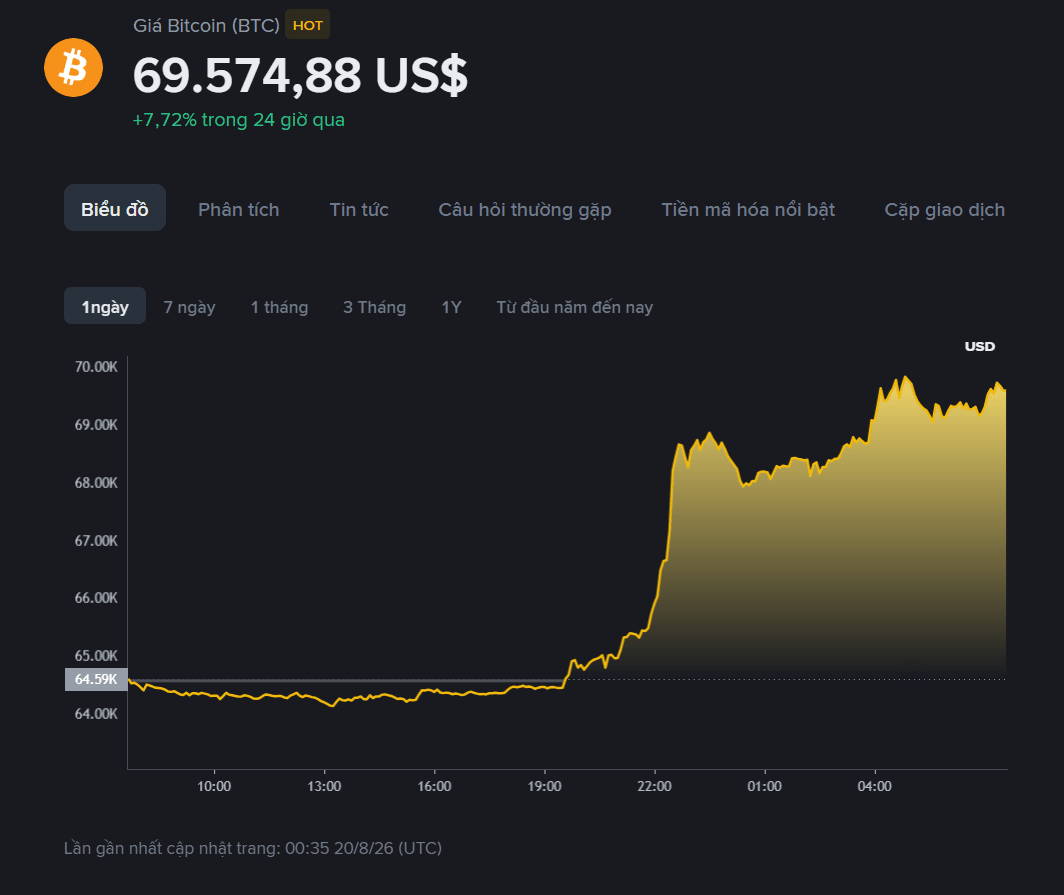Click the 70.00K y-axis label
The image size is (1064, 895).
[96, 367]
